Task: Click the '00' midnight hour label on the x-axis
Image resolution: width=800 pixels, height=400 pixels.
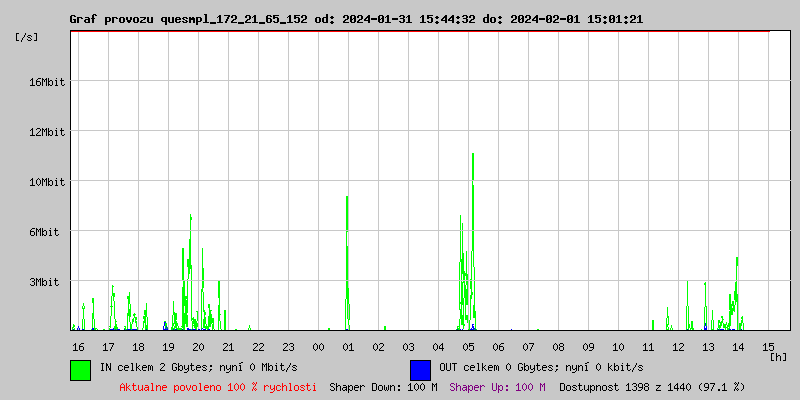Action: click(x=318, y=346)
